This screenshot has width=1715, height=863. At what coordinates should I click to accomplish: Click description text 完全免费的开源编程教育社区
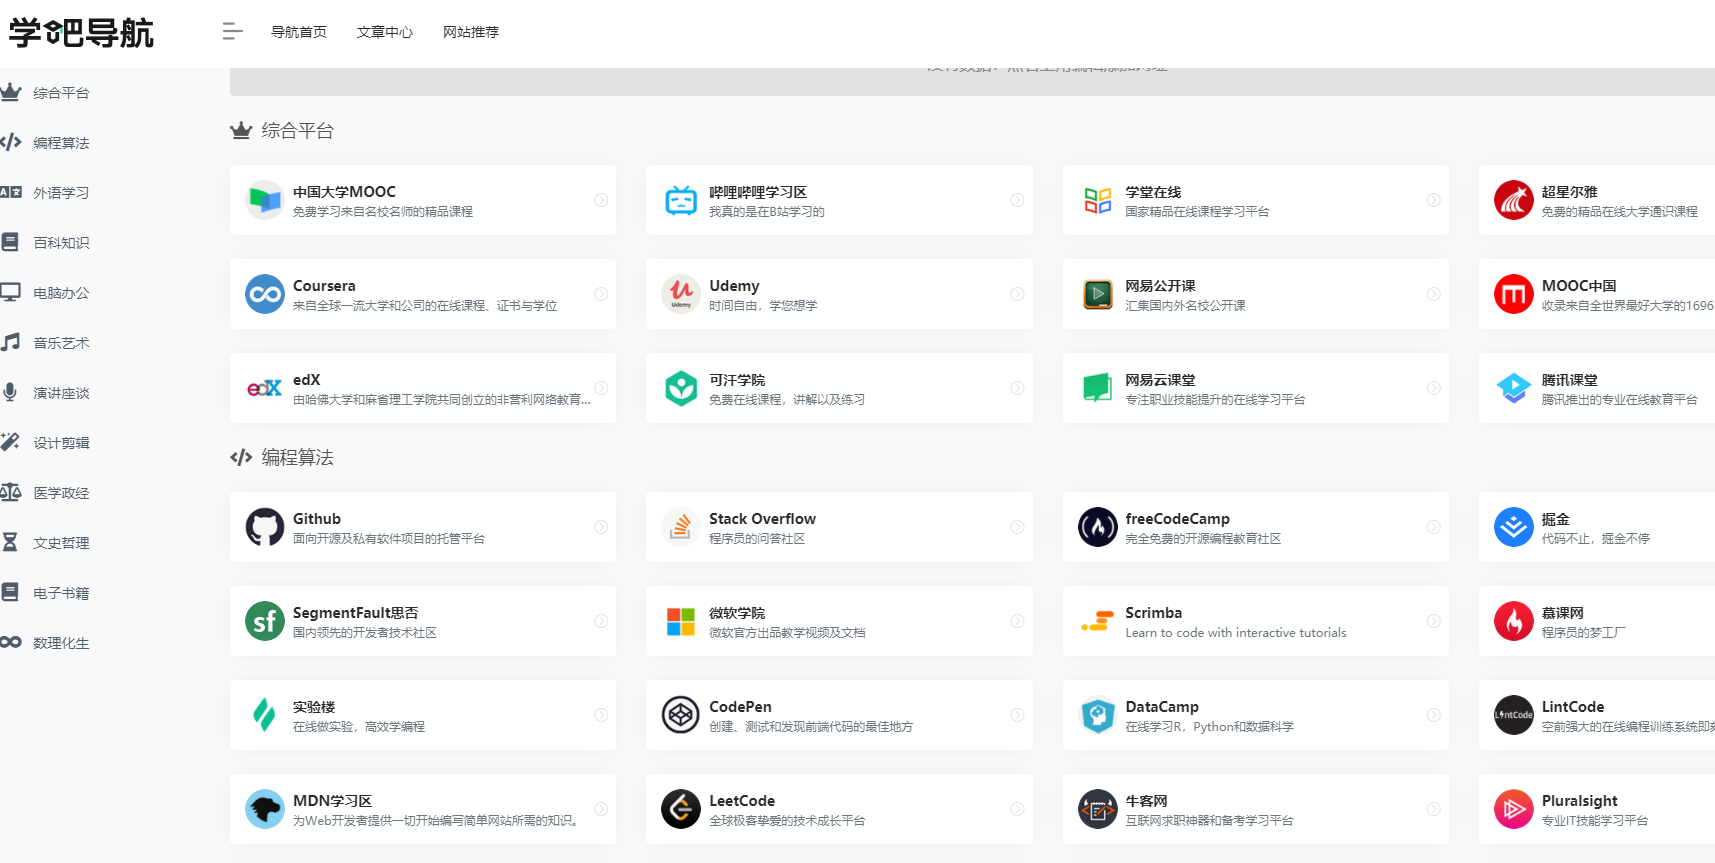coord(1203,538)
